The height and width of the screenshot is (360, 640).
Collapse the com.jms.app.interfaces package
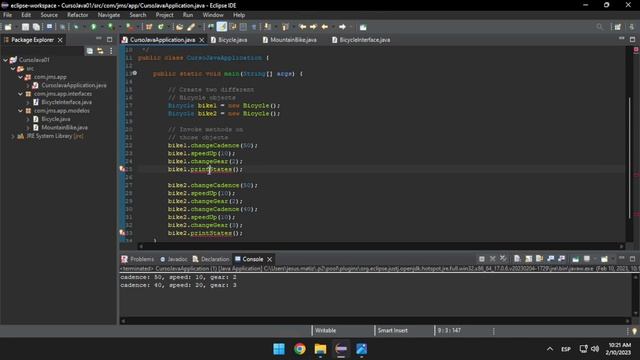click(20, 94)
